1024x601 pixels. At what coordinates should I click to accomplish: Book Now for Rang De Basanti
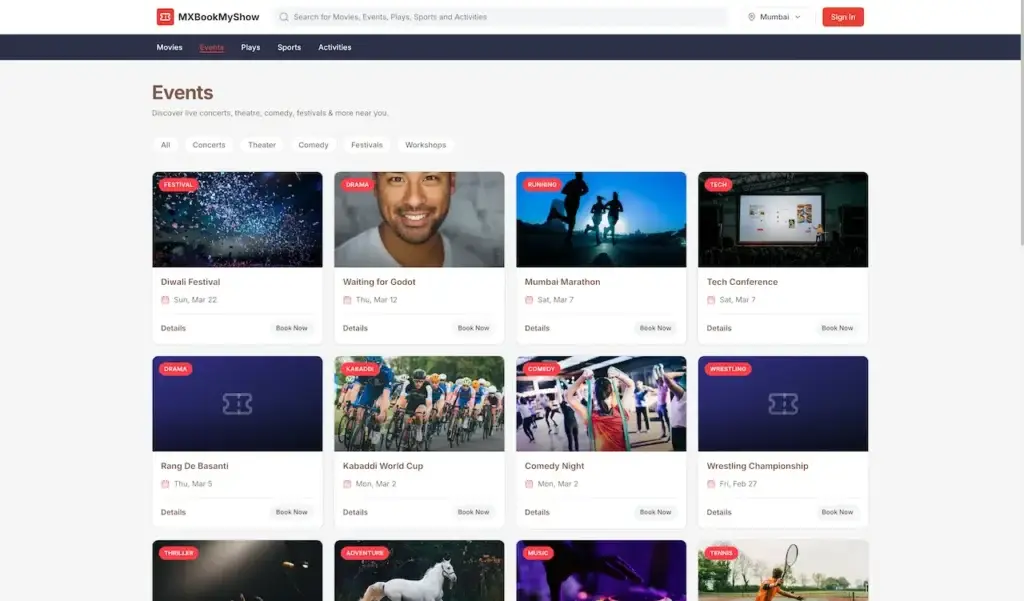291,512
